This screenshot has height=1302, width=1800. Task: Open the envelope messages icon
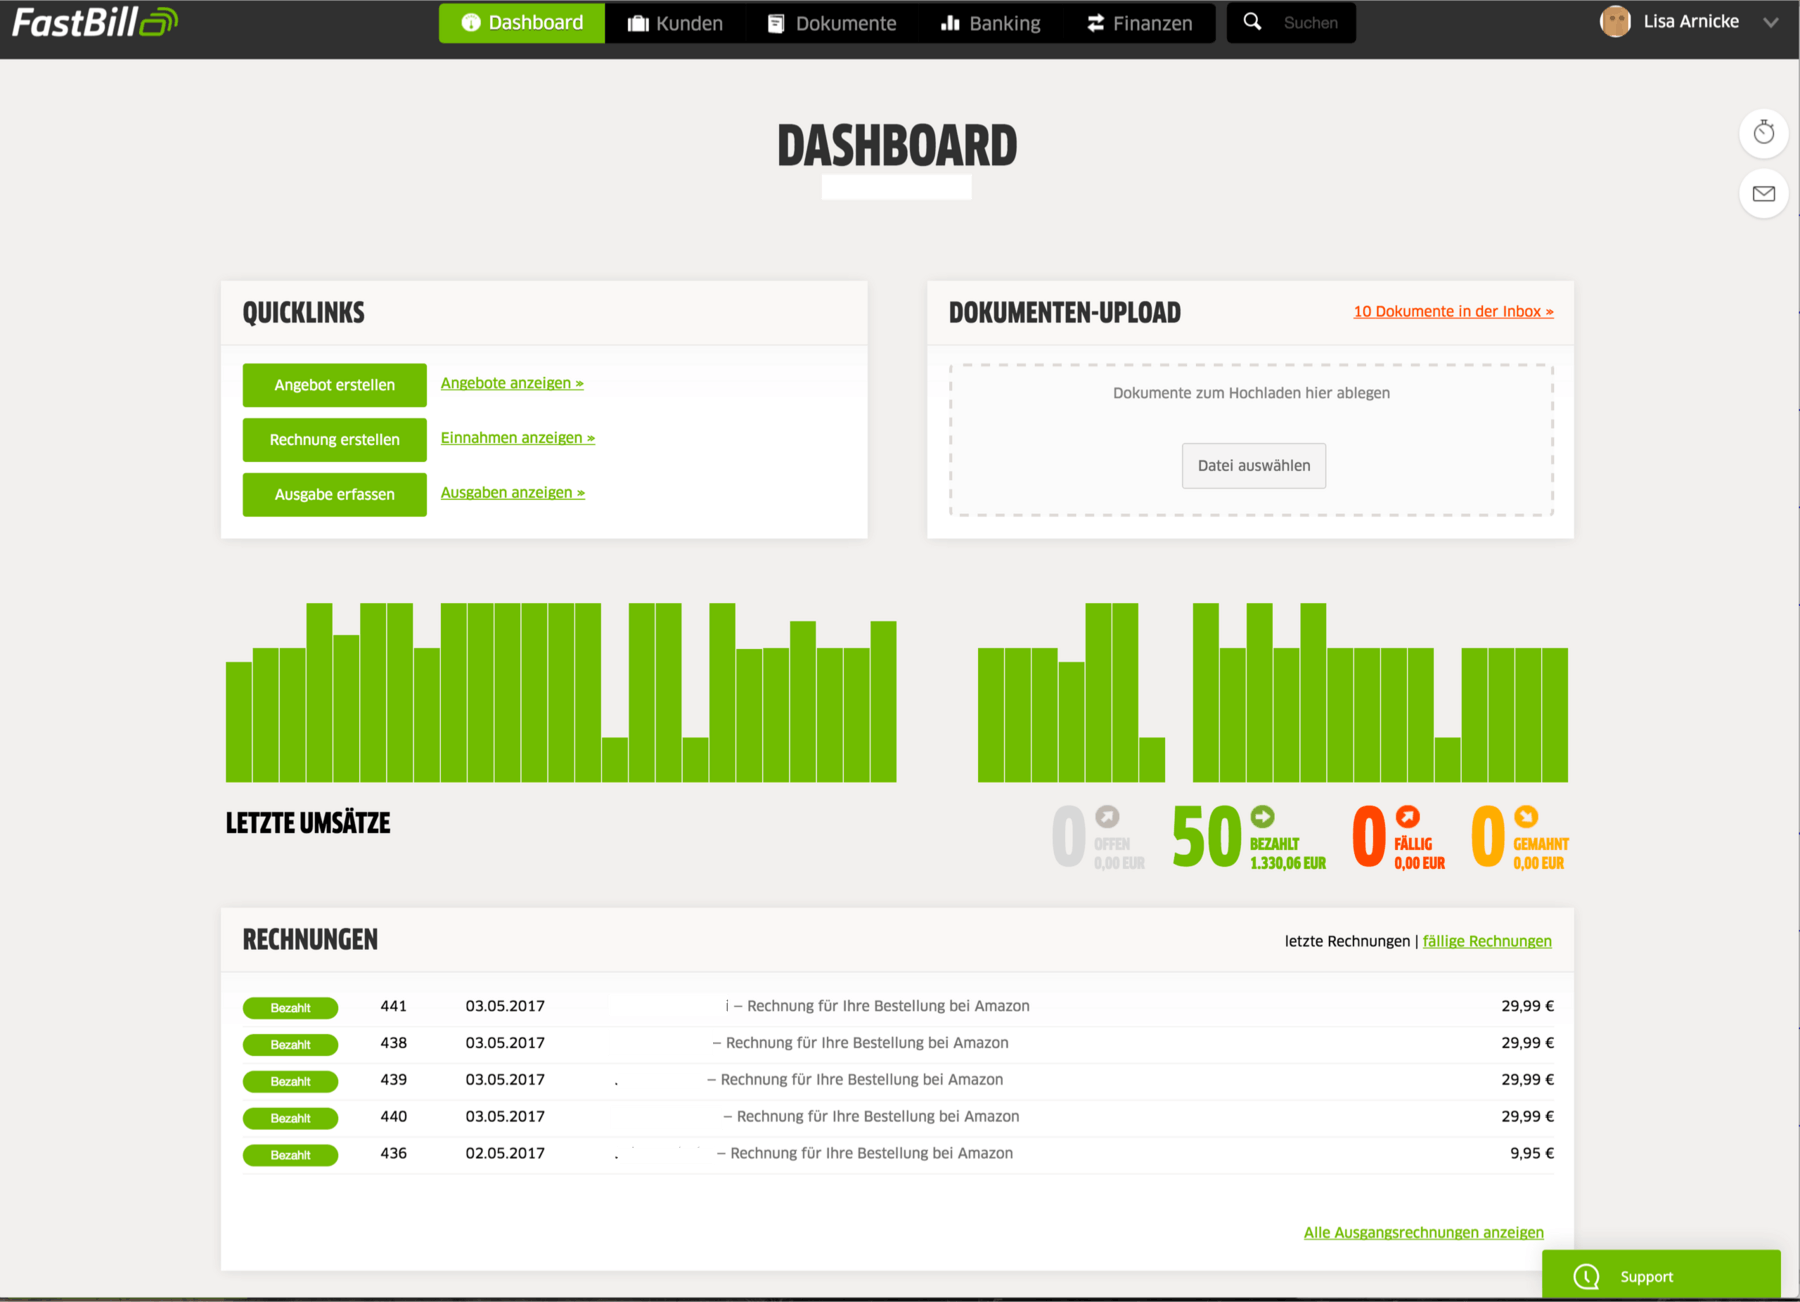click(1763, 194)
